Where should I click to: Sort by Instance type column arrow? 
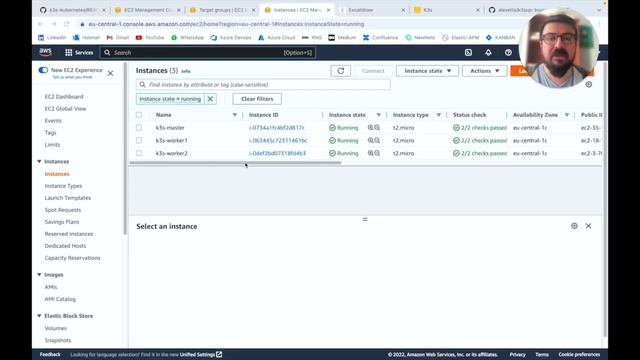click(x=439, y=115)
